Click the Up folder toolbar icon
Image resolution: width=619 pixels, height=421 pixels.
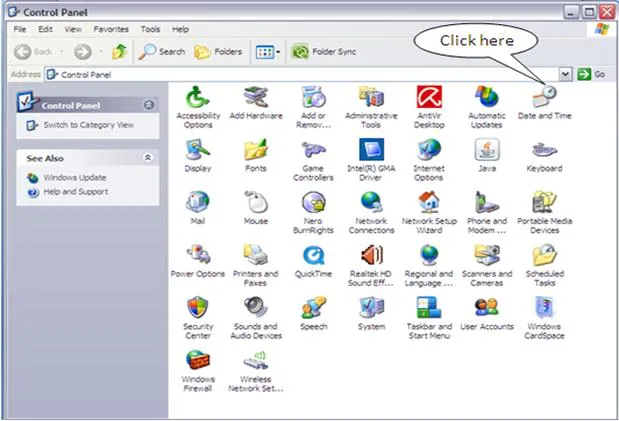[119, 52]
